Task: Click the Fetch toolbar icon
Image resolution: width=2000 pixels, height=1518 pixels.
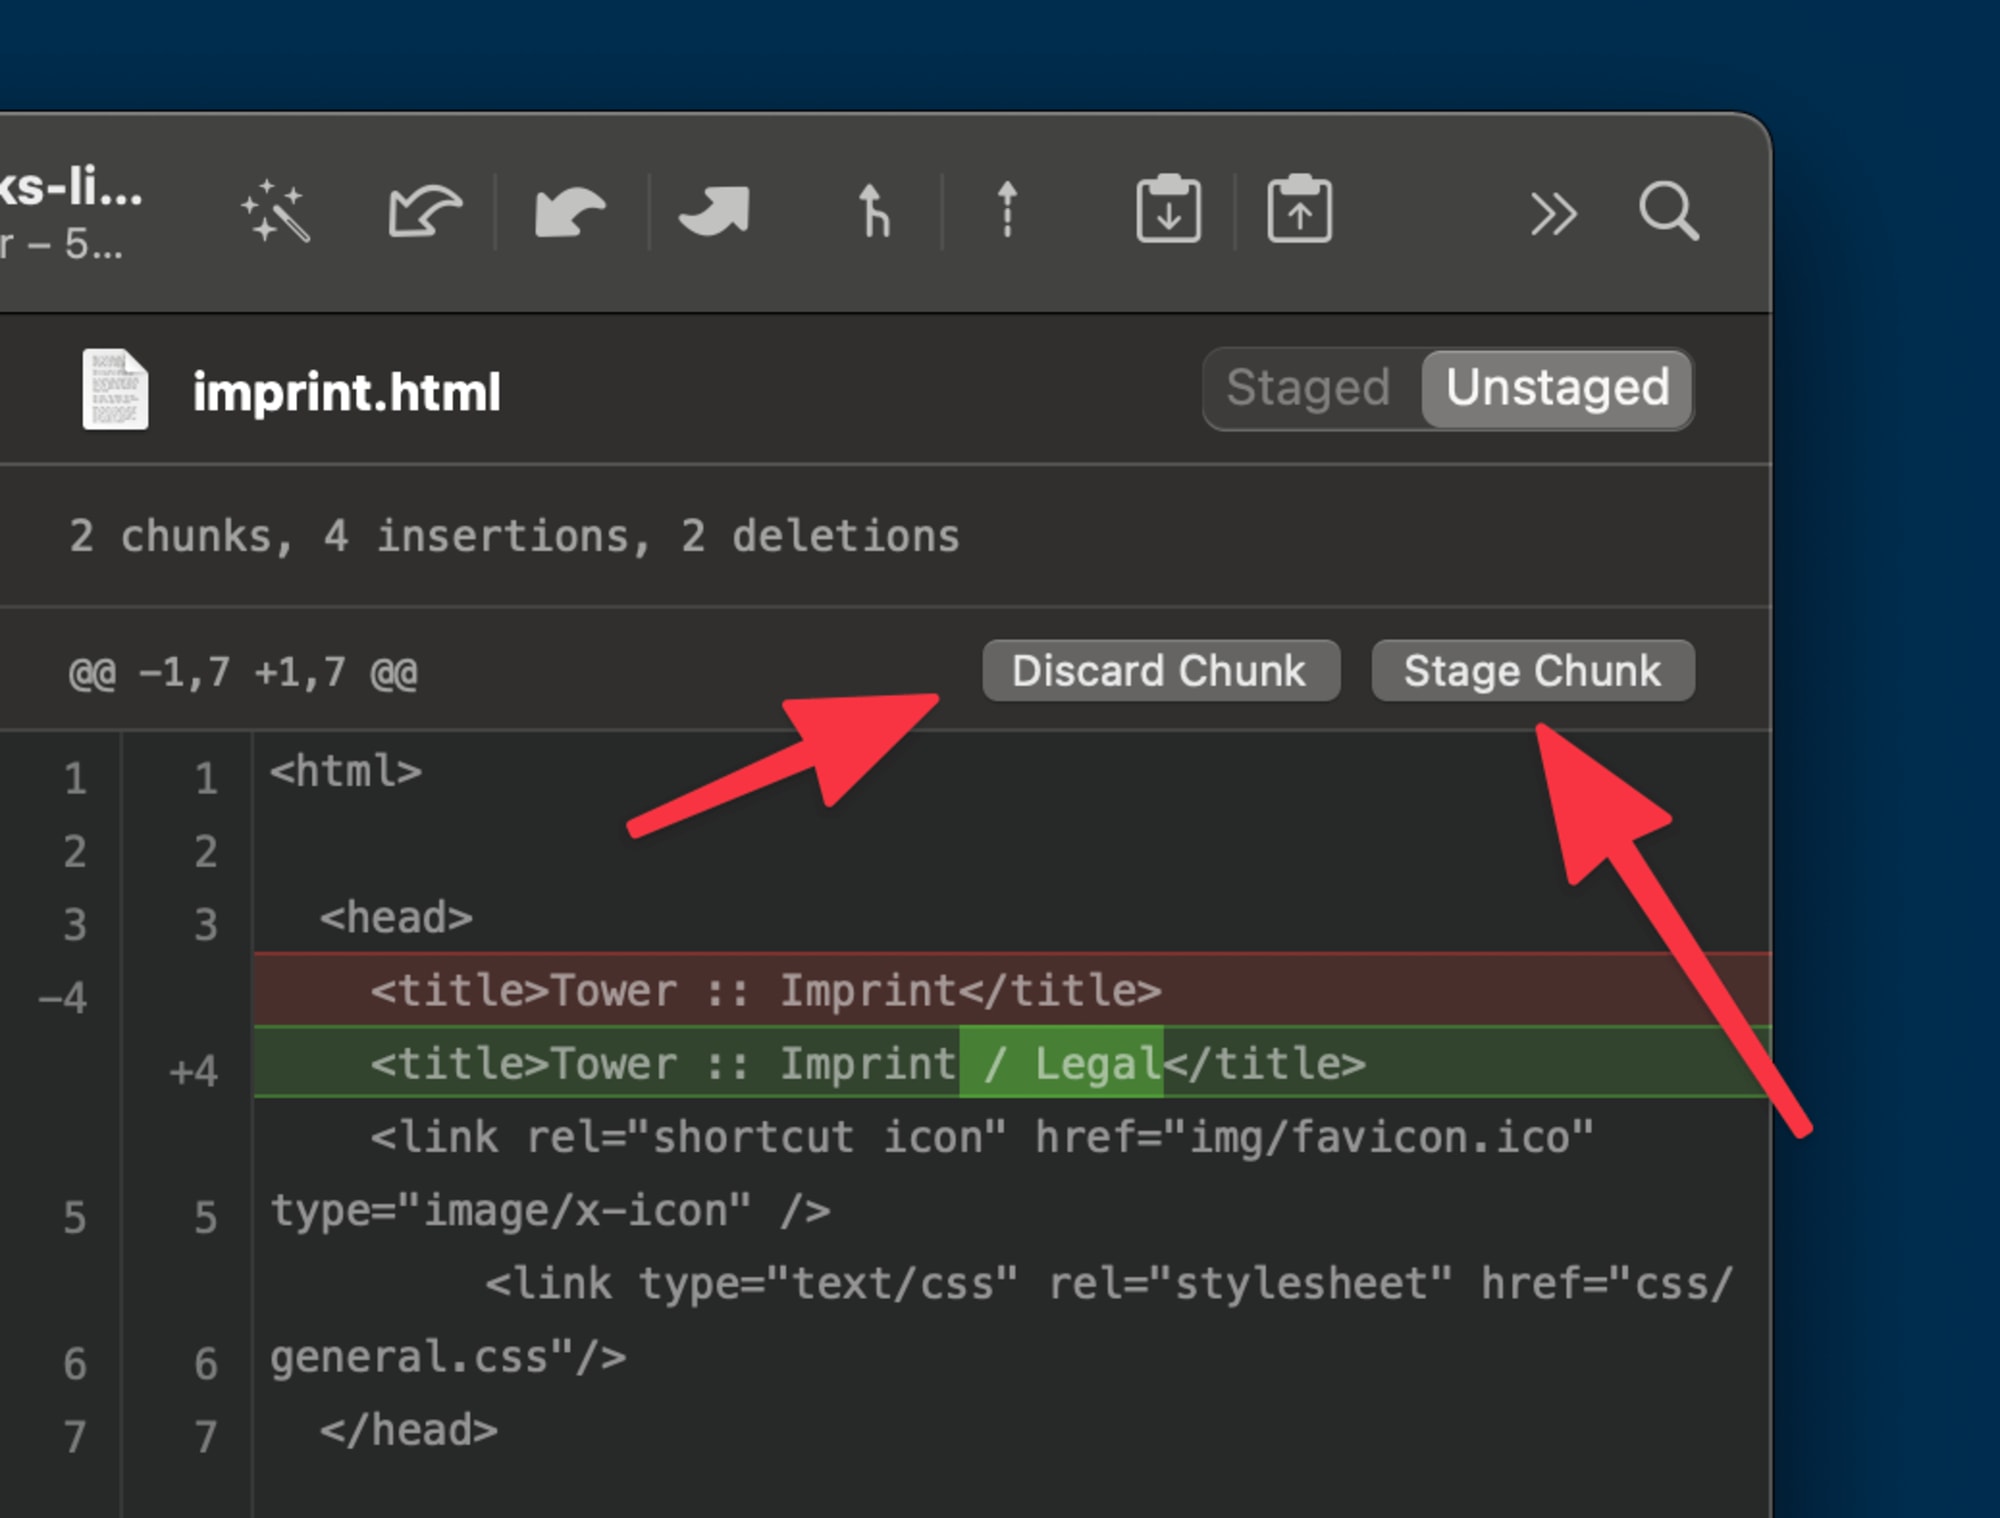Action: [x=424, y=211]
